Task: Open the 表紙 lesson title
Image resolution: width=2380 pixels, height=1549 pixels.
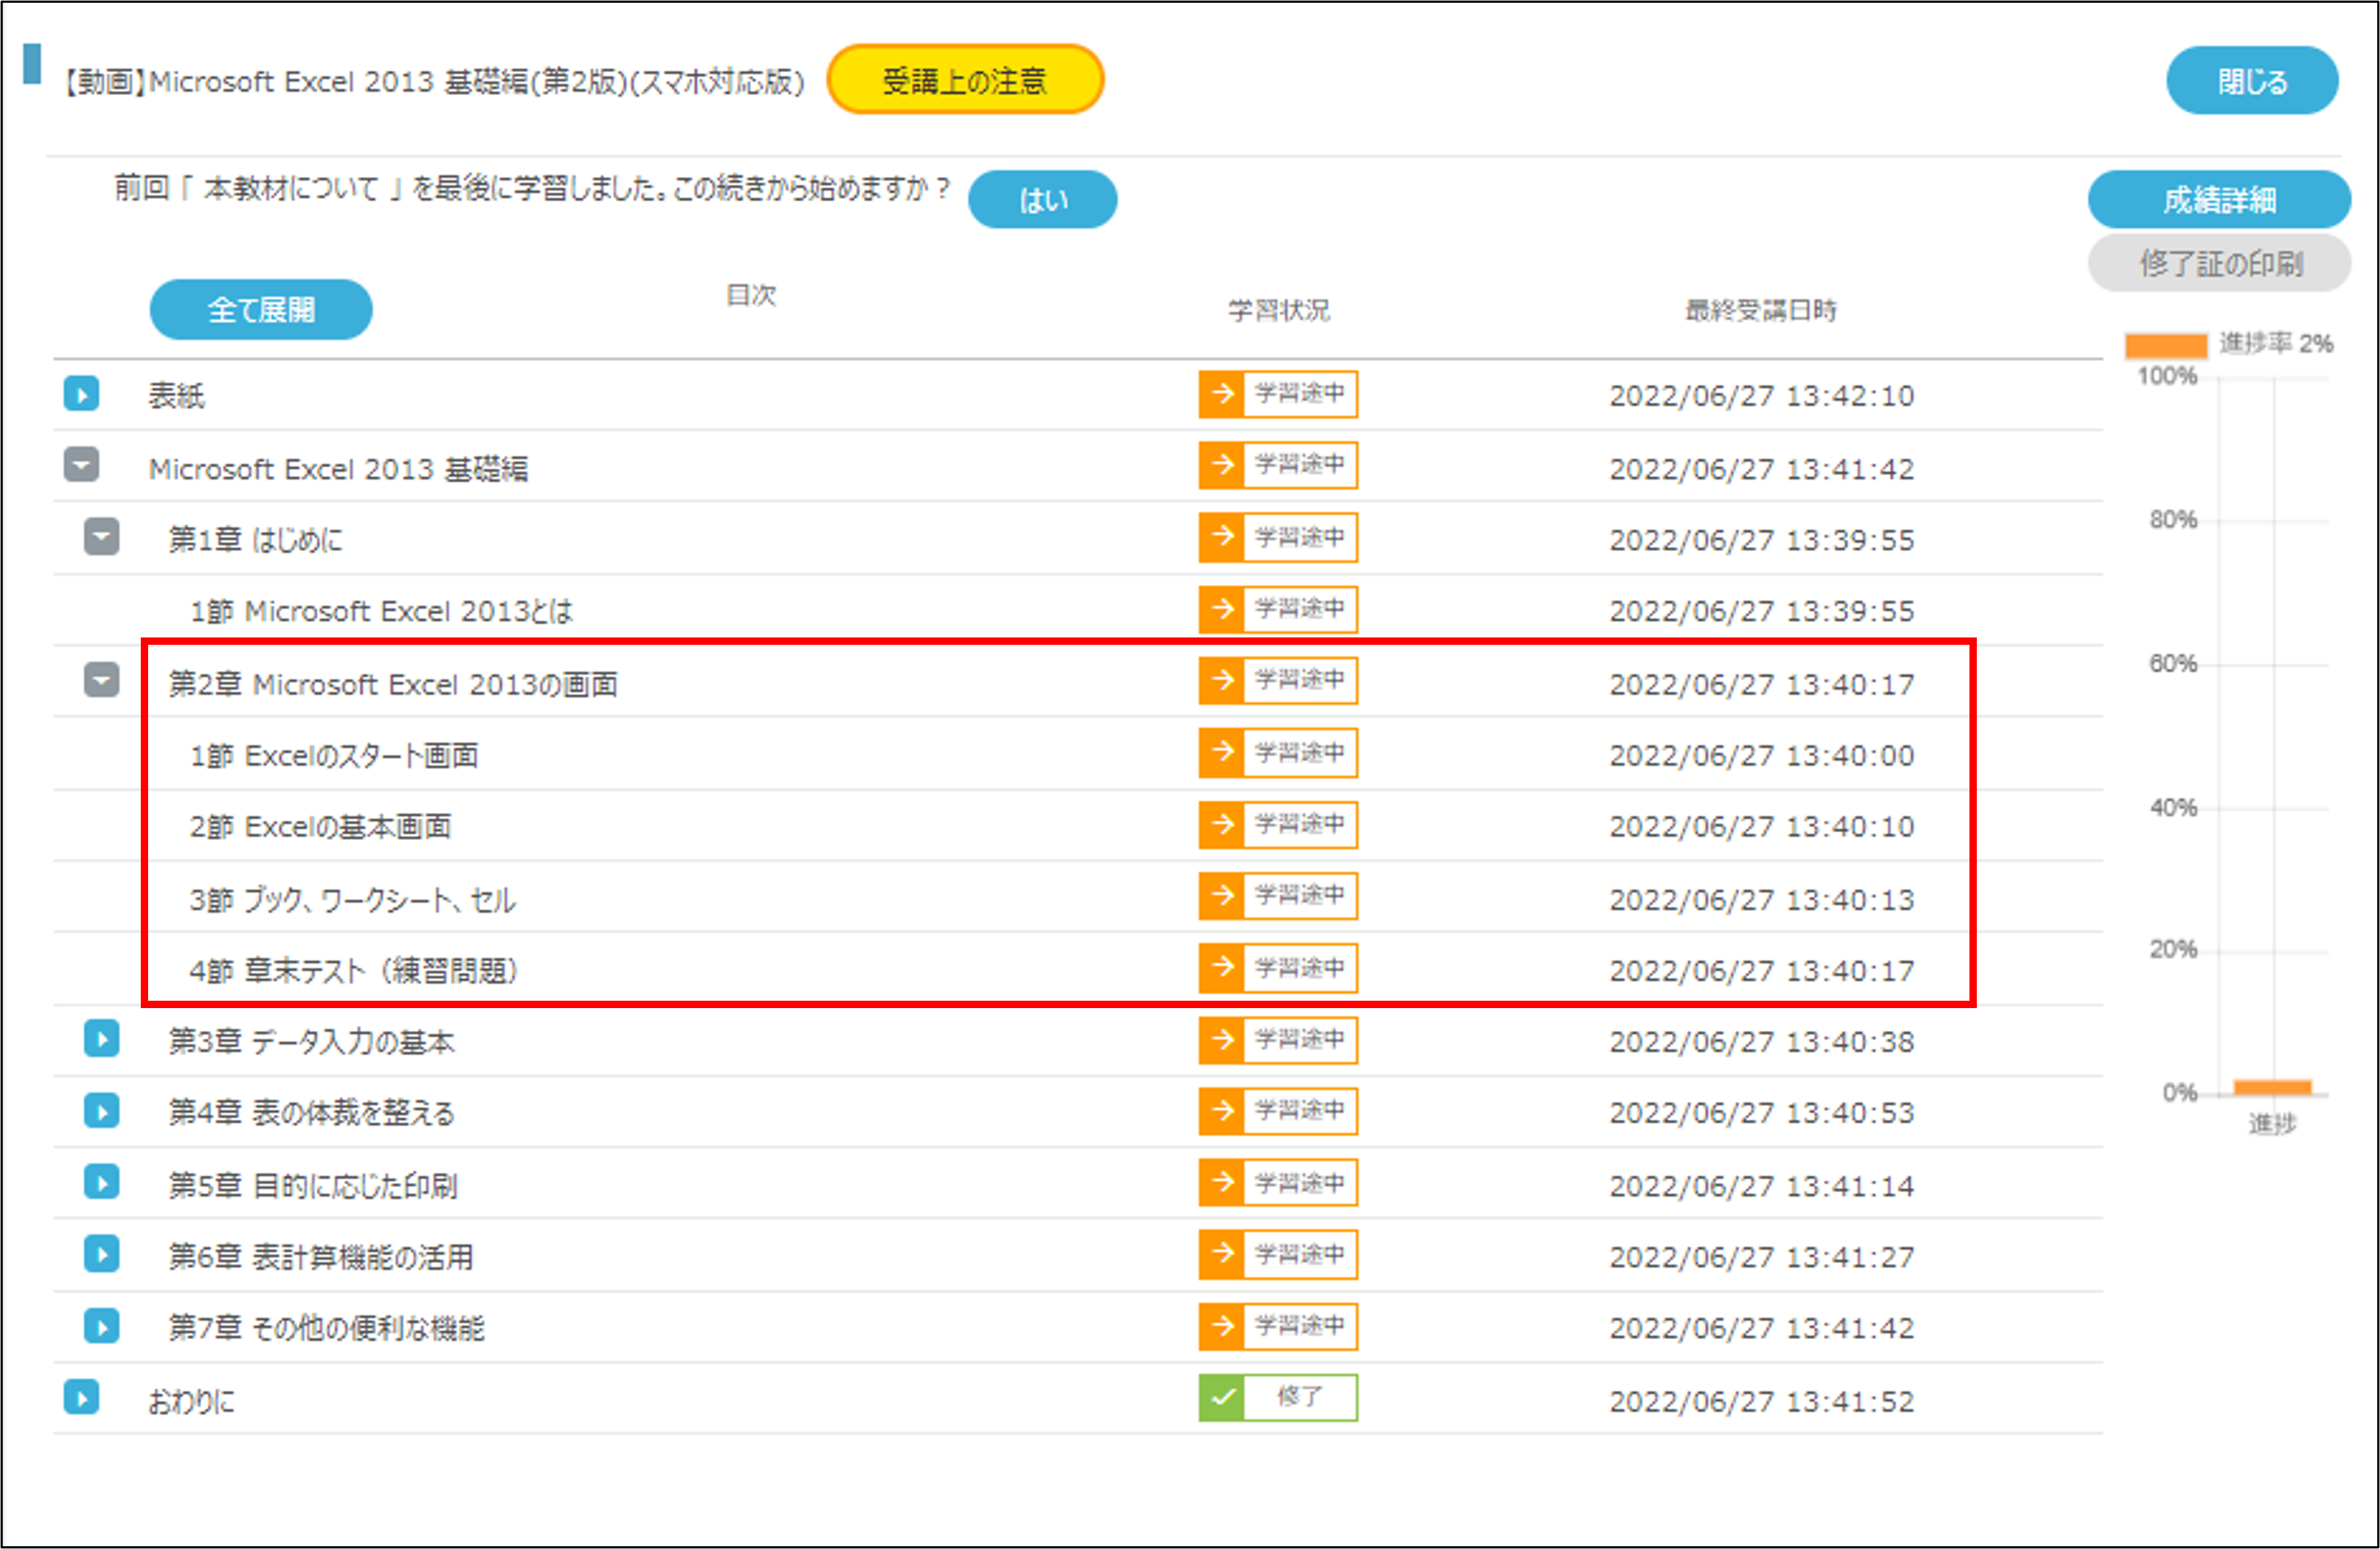Action: pos(177,396)
